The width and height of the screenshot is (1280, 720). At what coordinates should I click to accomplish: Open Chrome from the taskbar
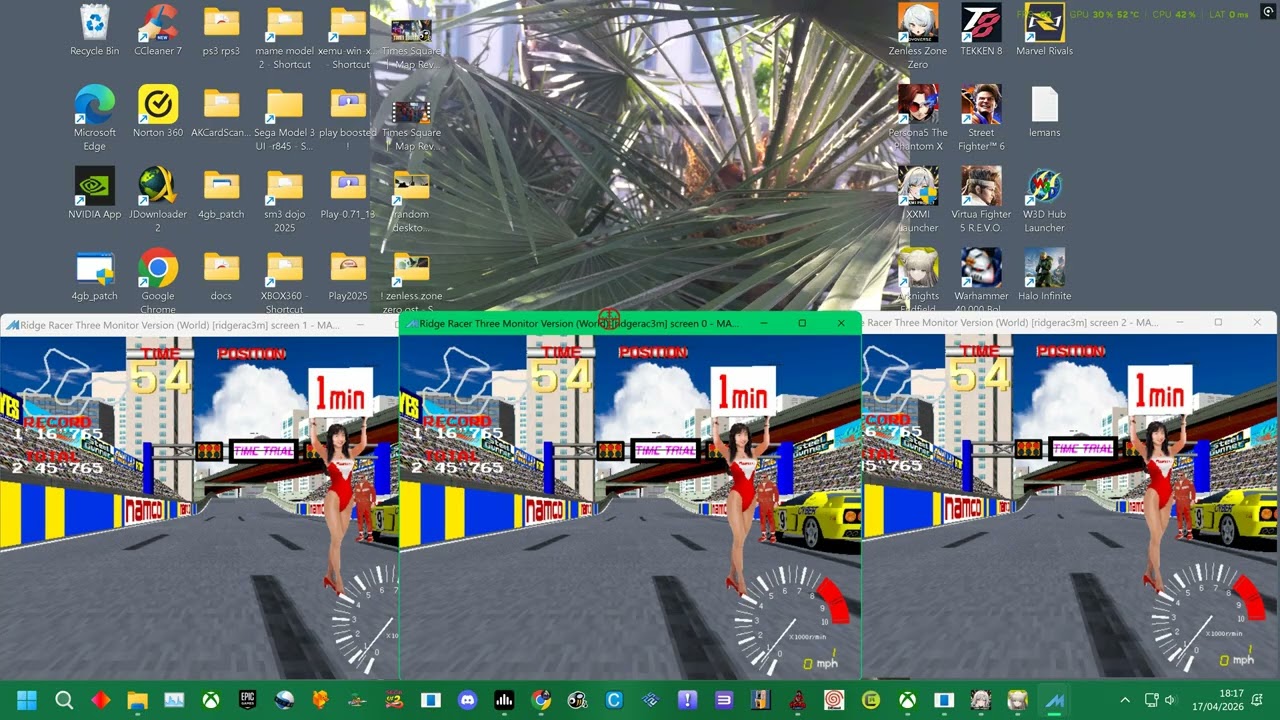tap(541, 700)
